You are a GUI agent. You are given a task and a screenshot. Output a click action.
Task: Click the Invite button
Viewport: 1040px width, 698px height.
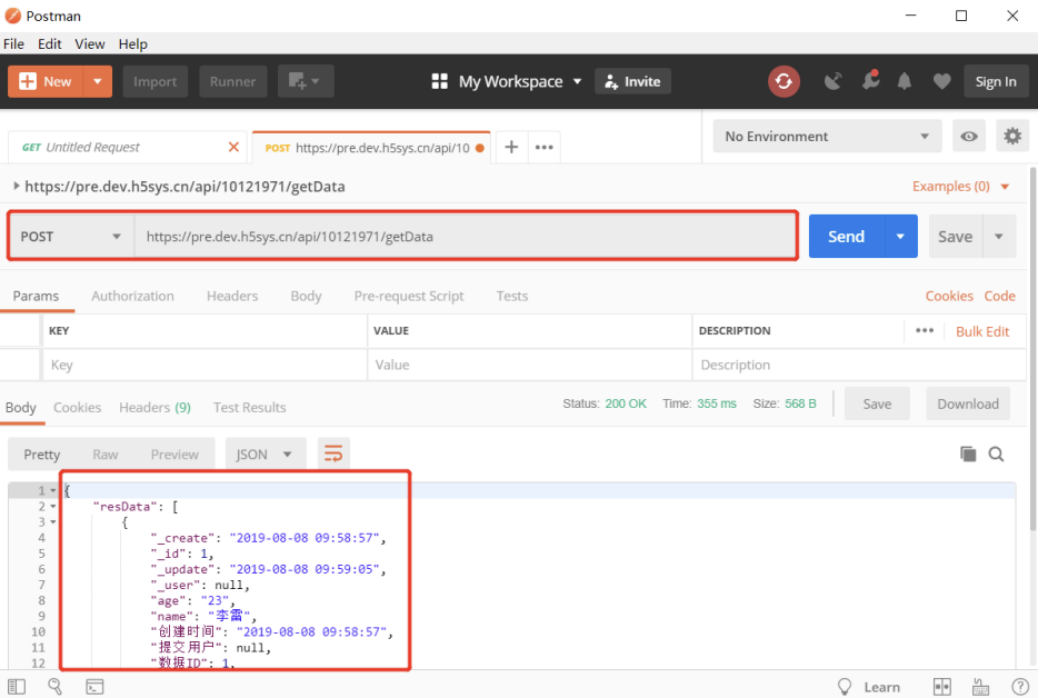tap(633, 82)
